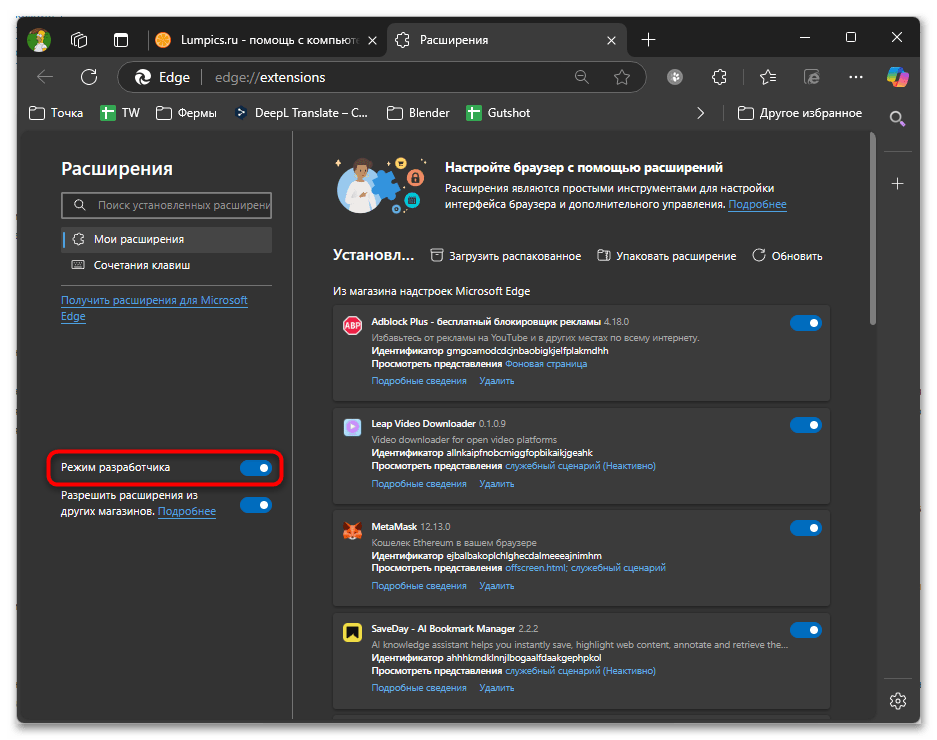The width and height of the screenshot is (937, 740).
Task: Open the Точка favorites folder
Action: pyautogui.click(x=56, y=113)
